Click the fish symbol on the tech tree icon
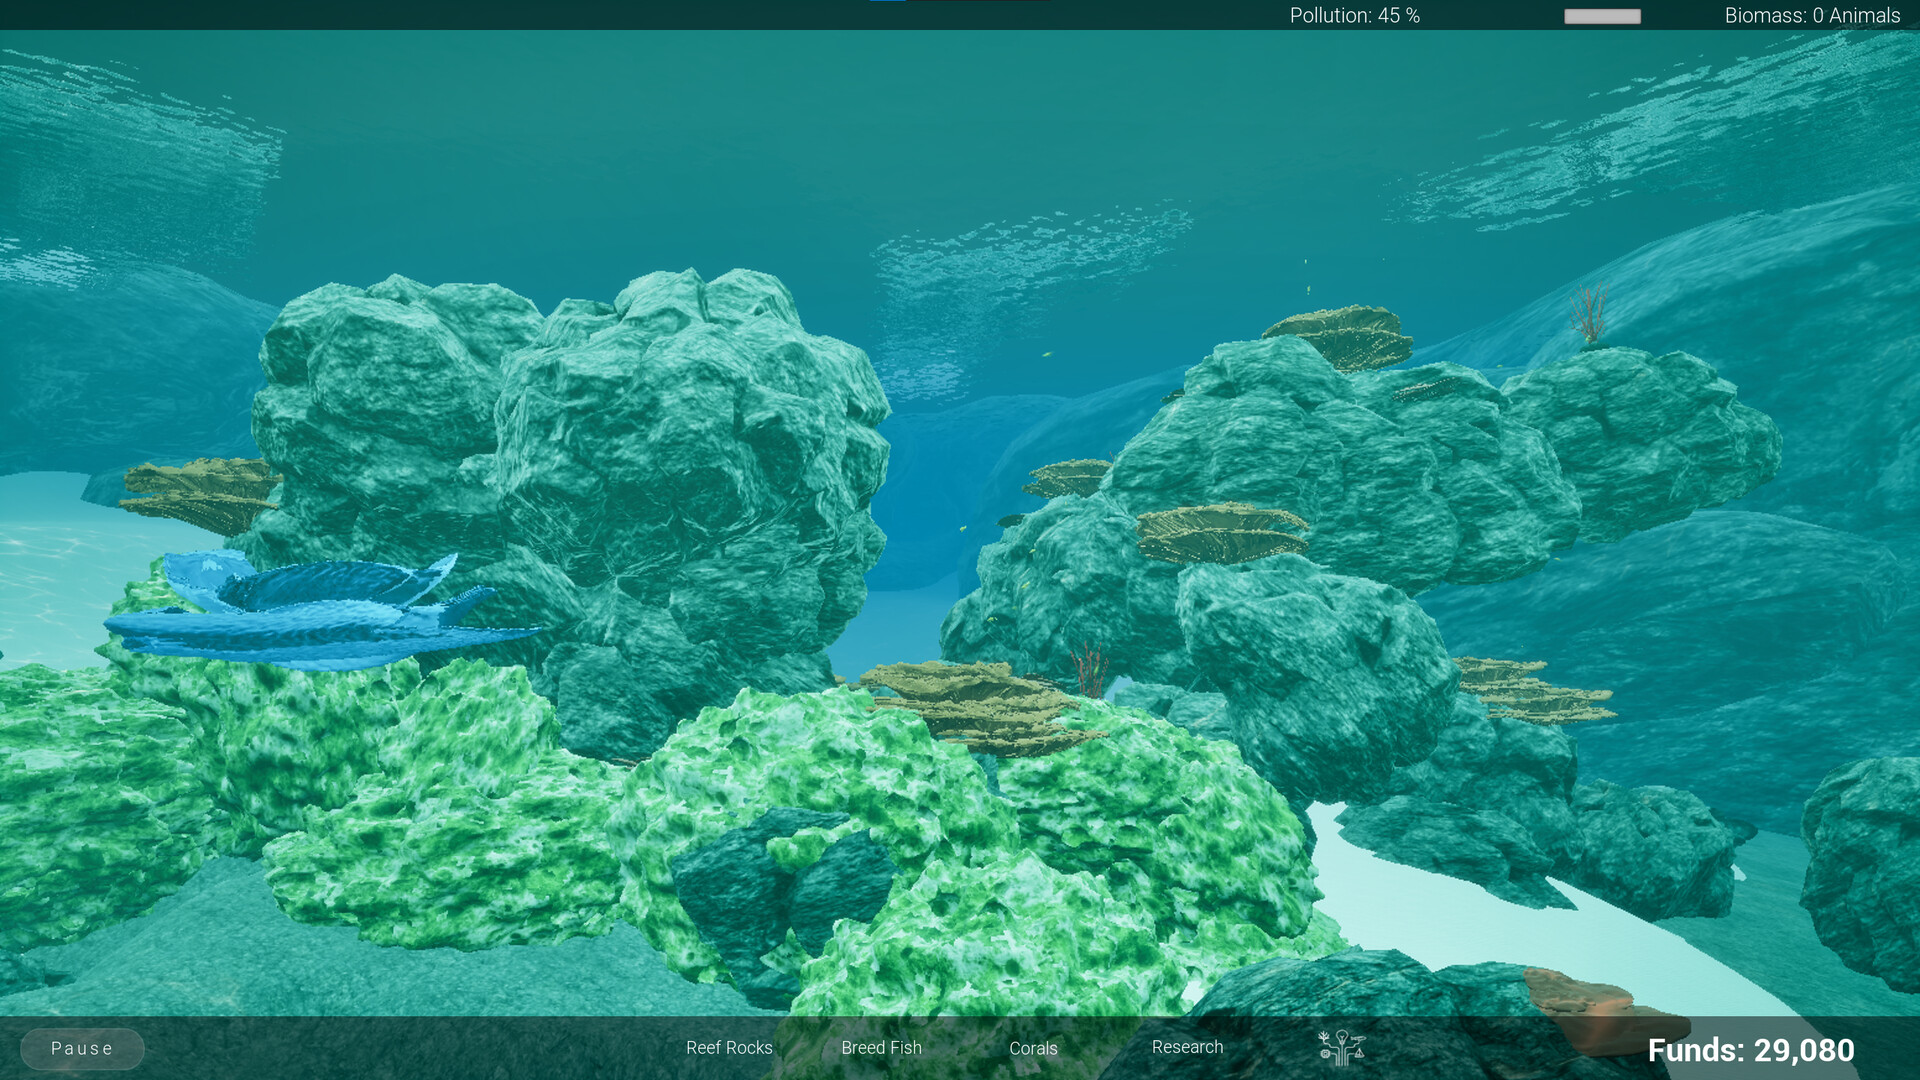1920x1080 pixels. click(1359, 1038)
